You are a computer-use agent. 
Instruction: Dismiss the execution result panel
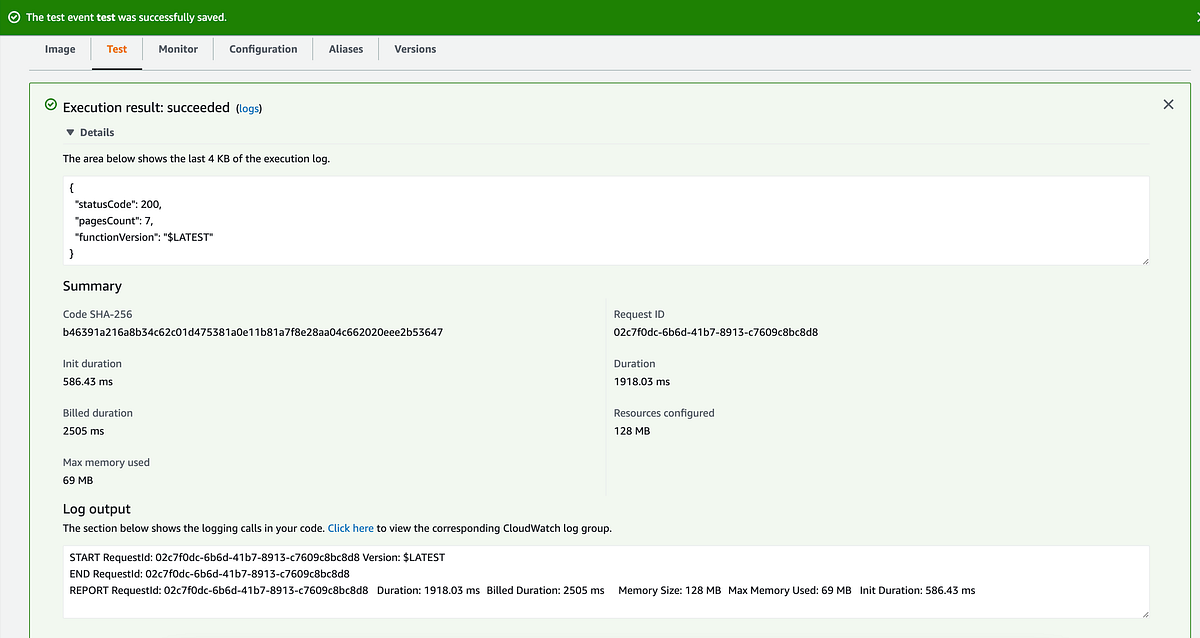tap(1168, 104)
